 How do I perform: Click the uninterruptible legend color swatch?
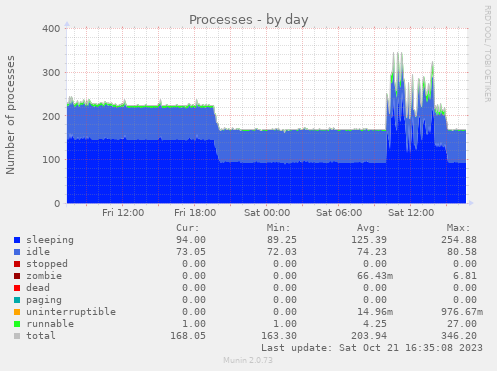pos(17,312)
